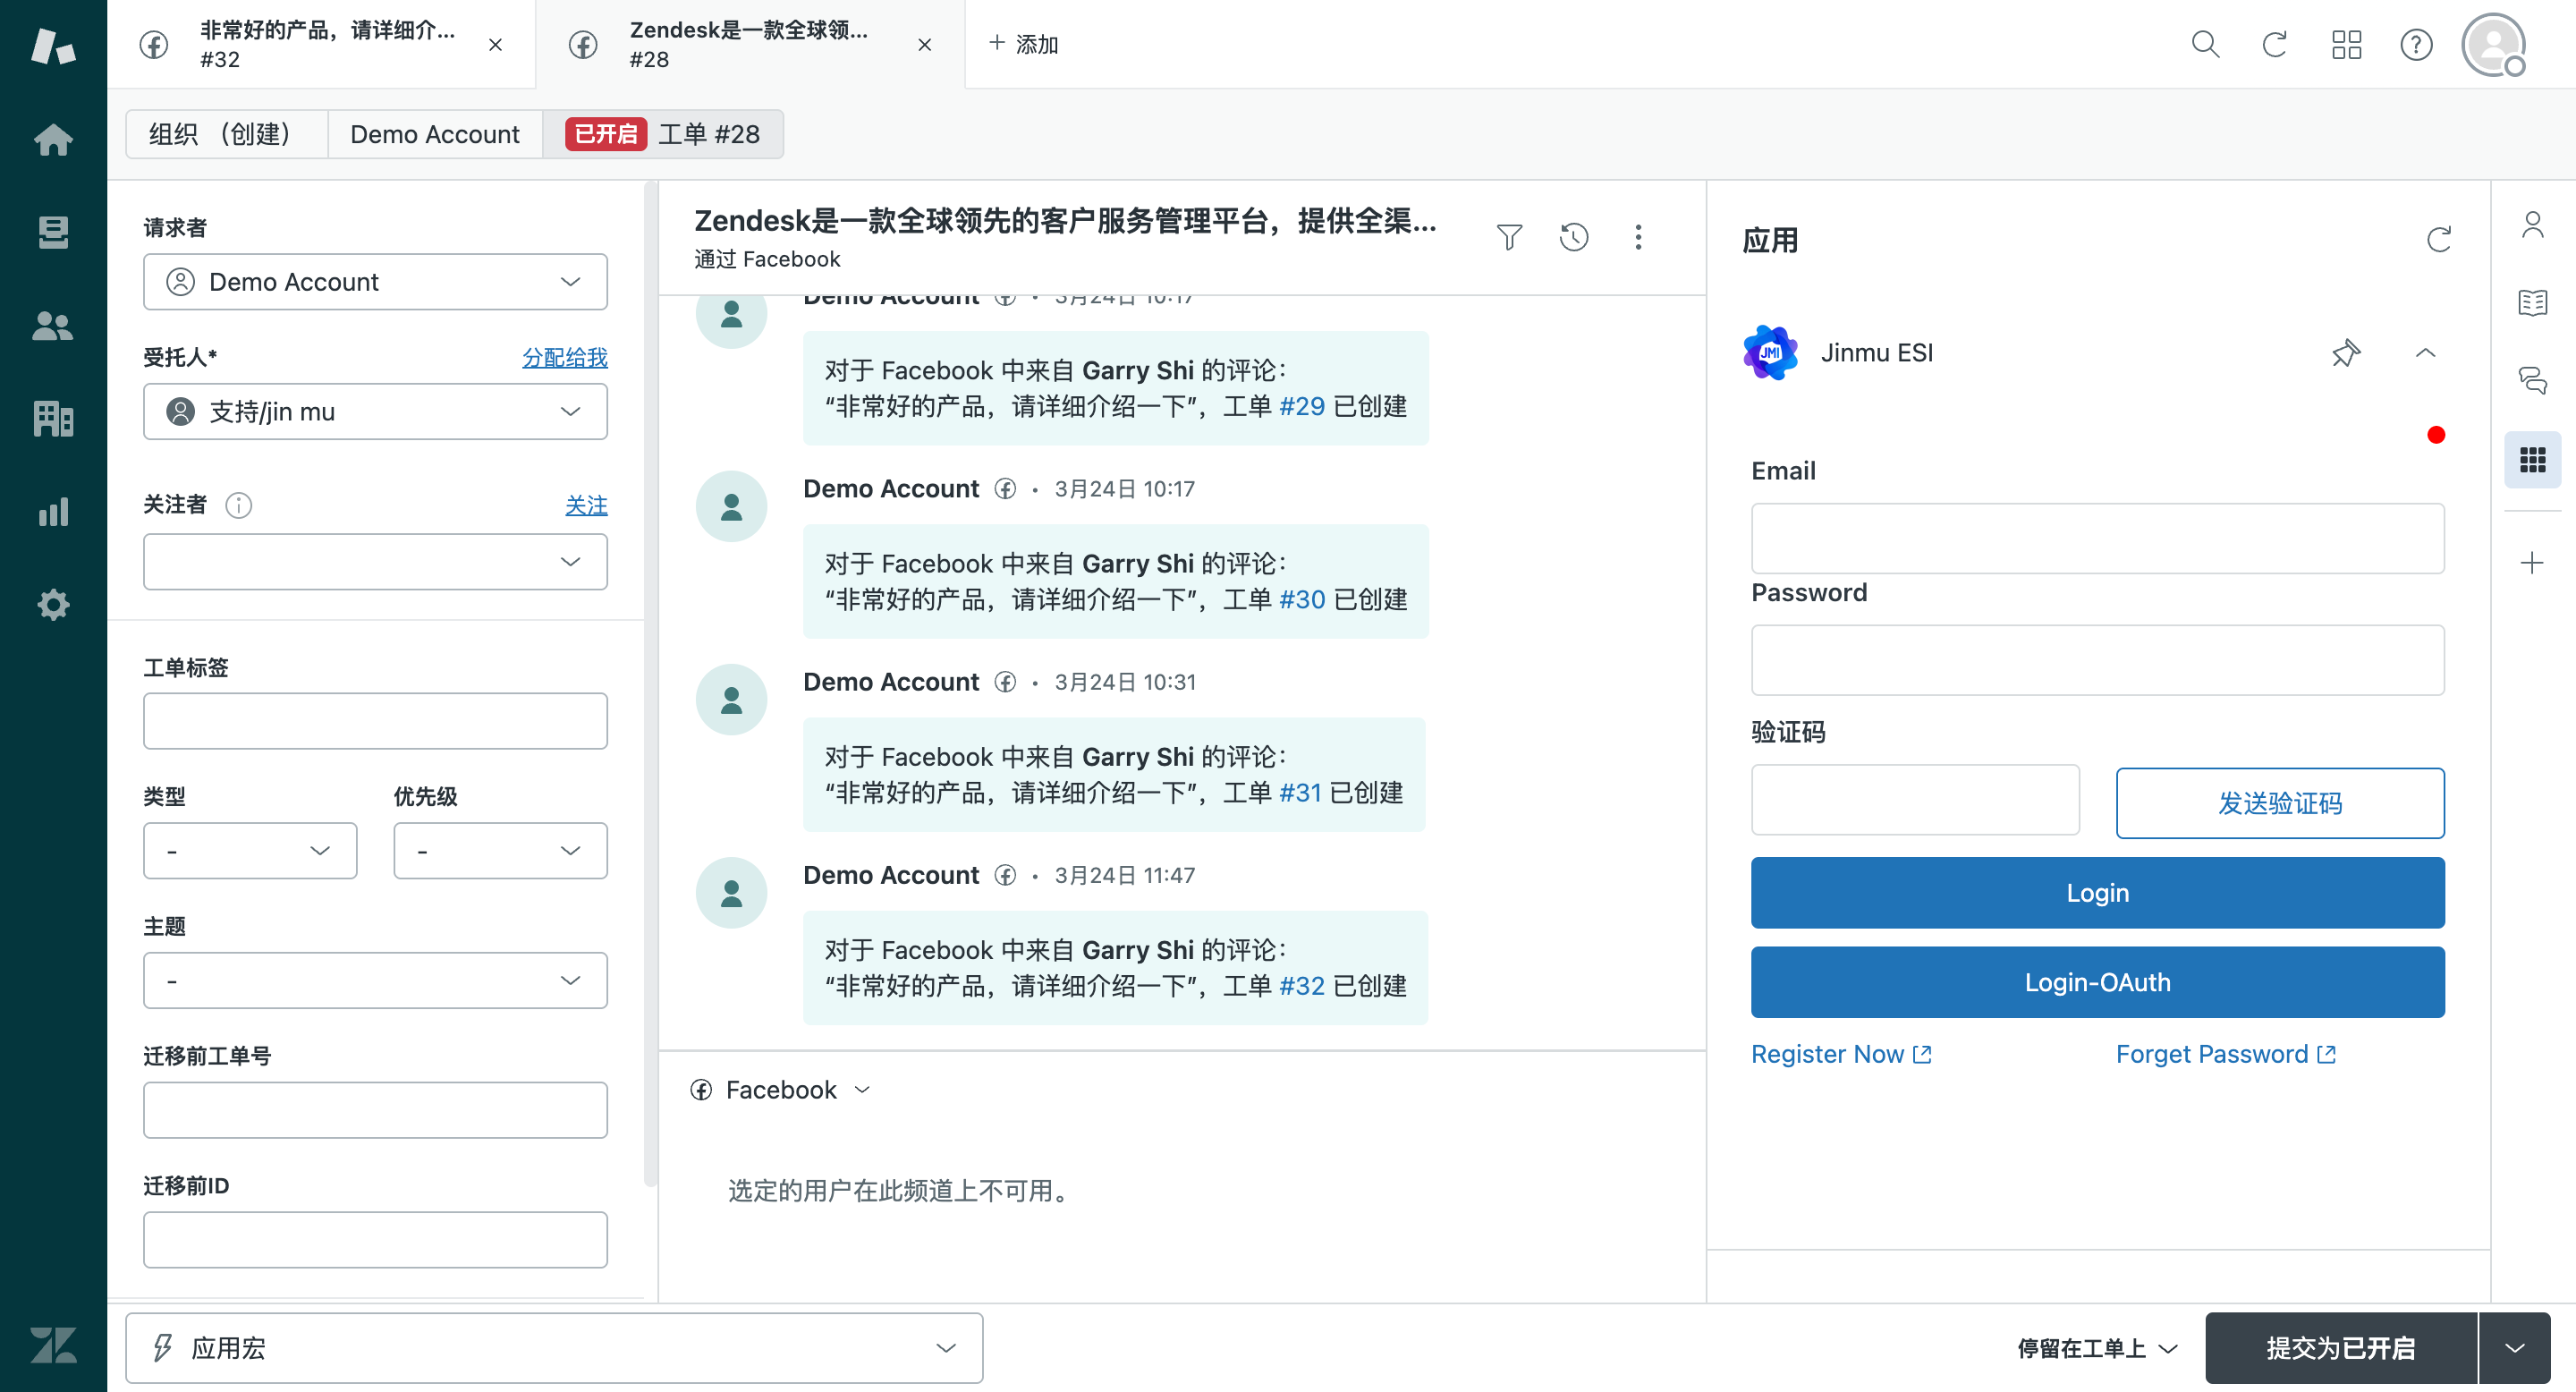Open ticket link #29
Image resolution: width=2576 pixels, height=1392 pixels.
(x=1301, y=406)
